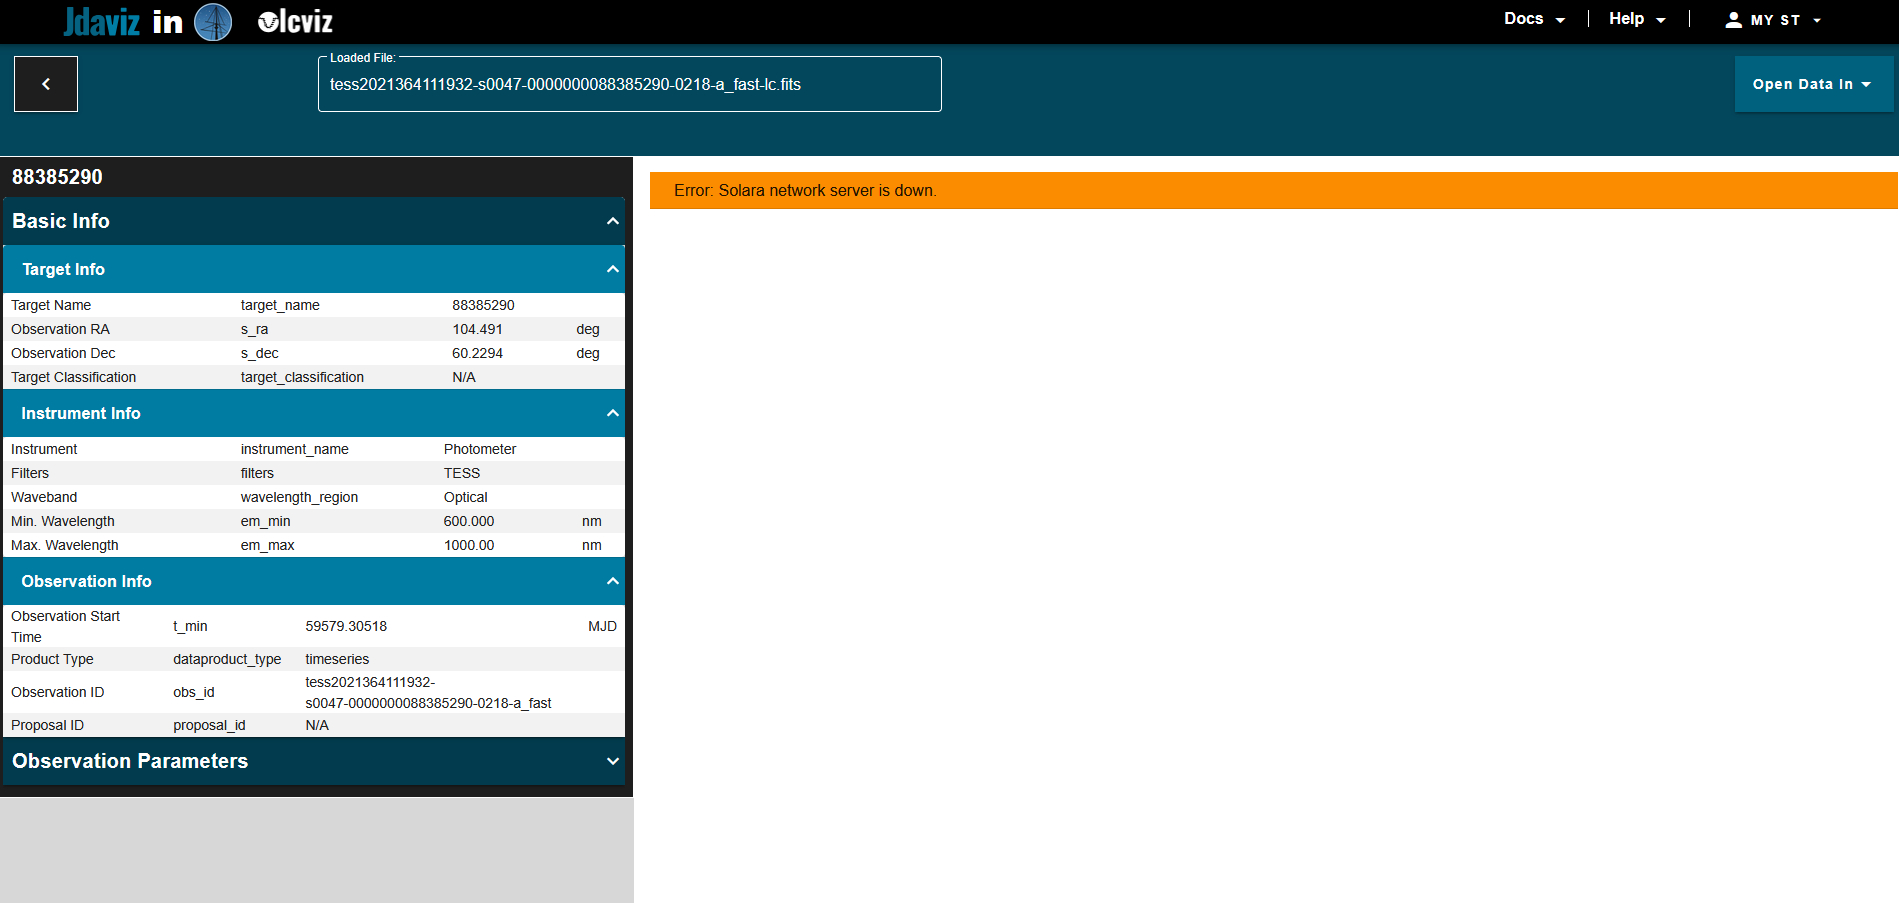
Task: Click the user account icon
Action: tap(1733, 20)
